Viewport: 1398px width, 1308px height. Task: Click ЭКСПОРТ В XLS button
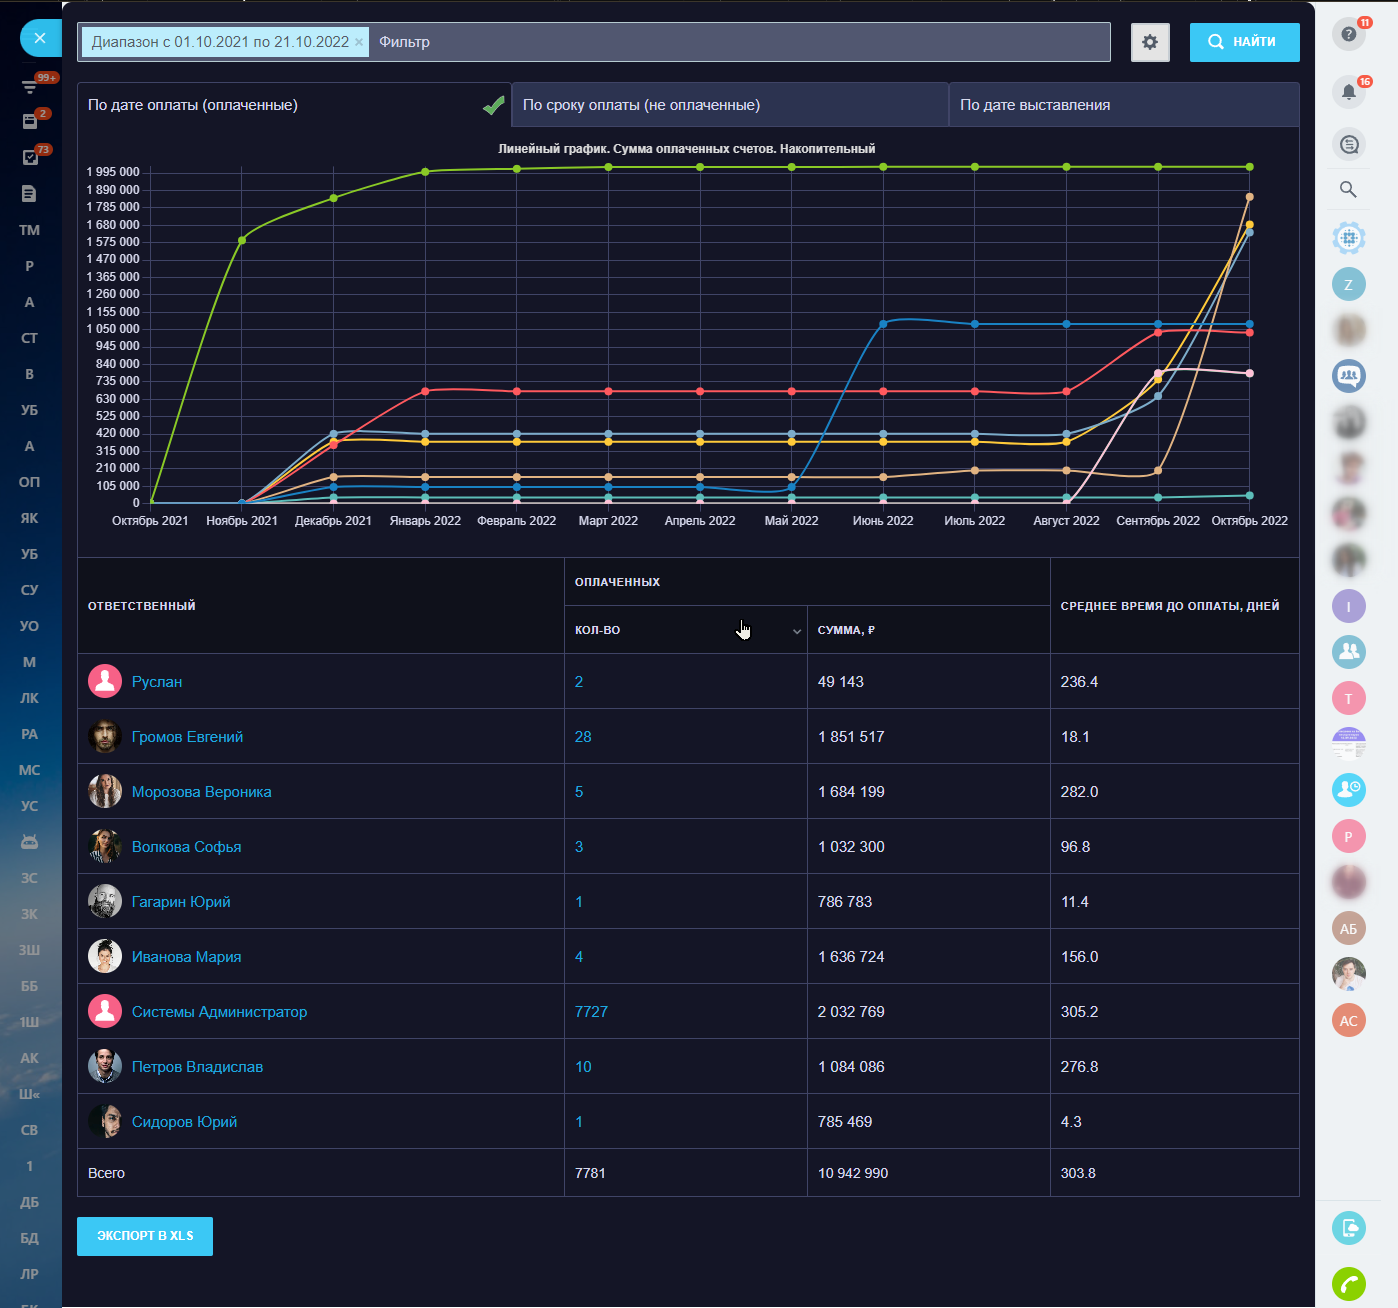[x=145, y=1236]
